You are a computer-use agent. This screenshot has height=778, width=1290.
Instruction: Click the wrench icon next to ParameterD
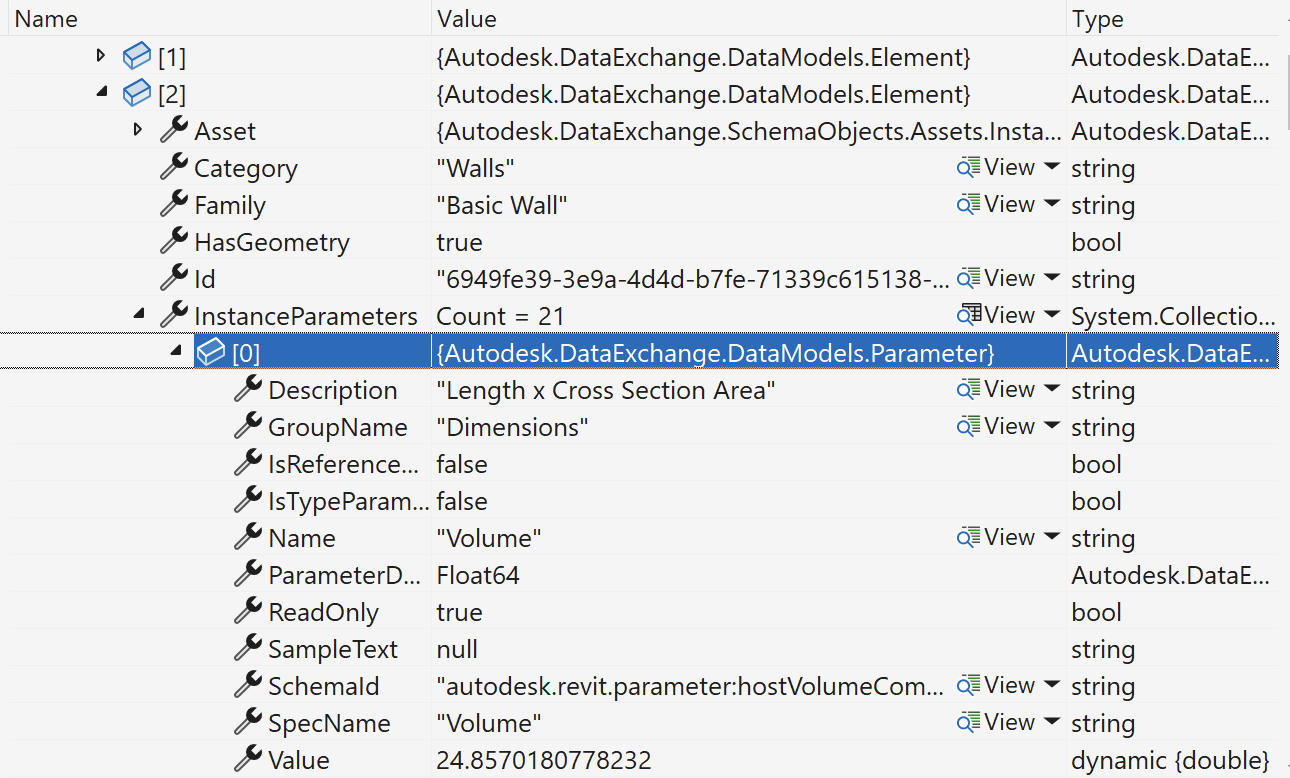pos(248,574)
